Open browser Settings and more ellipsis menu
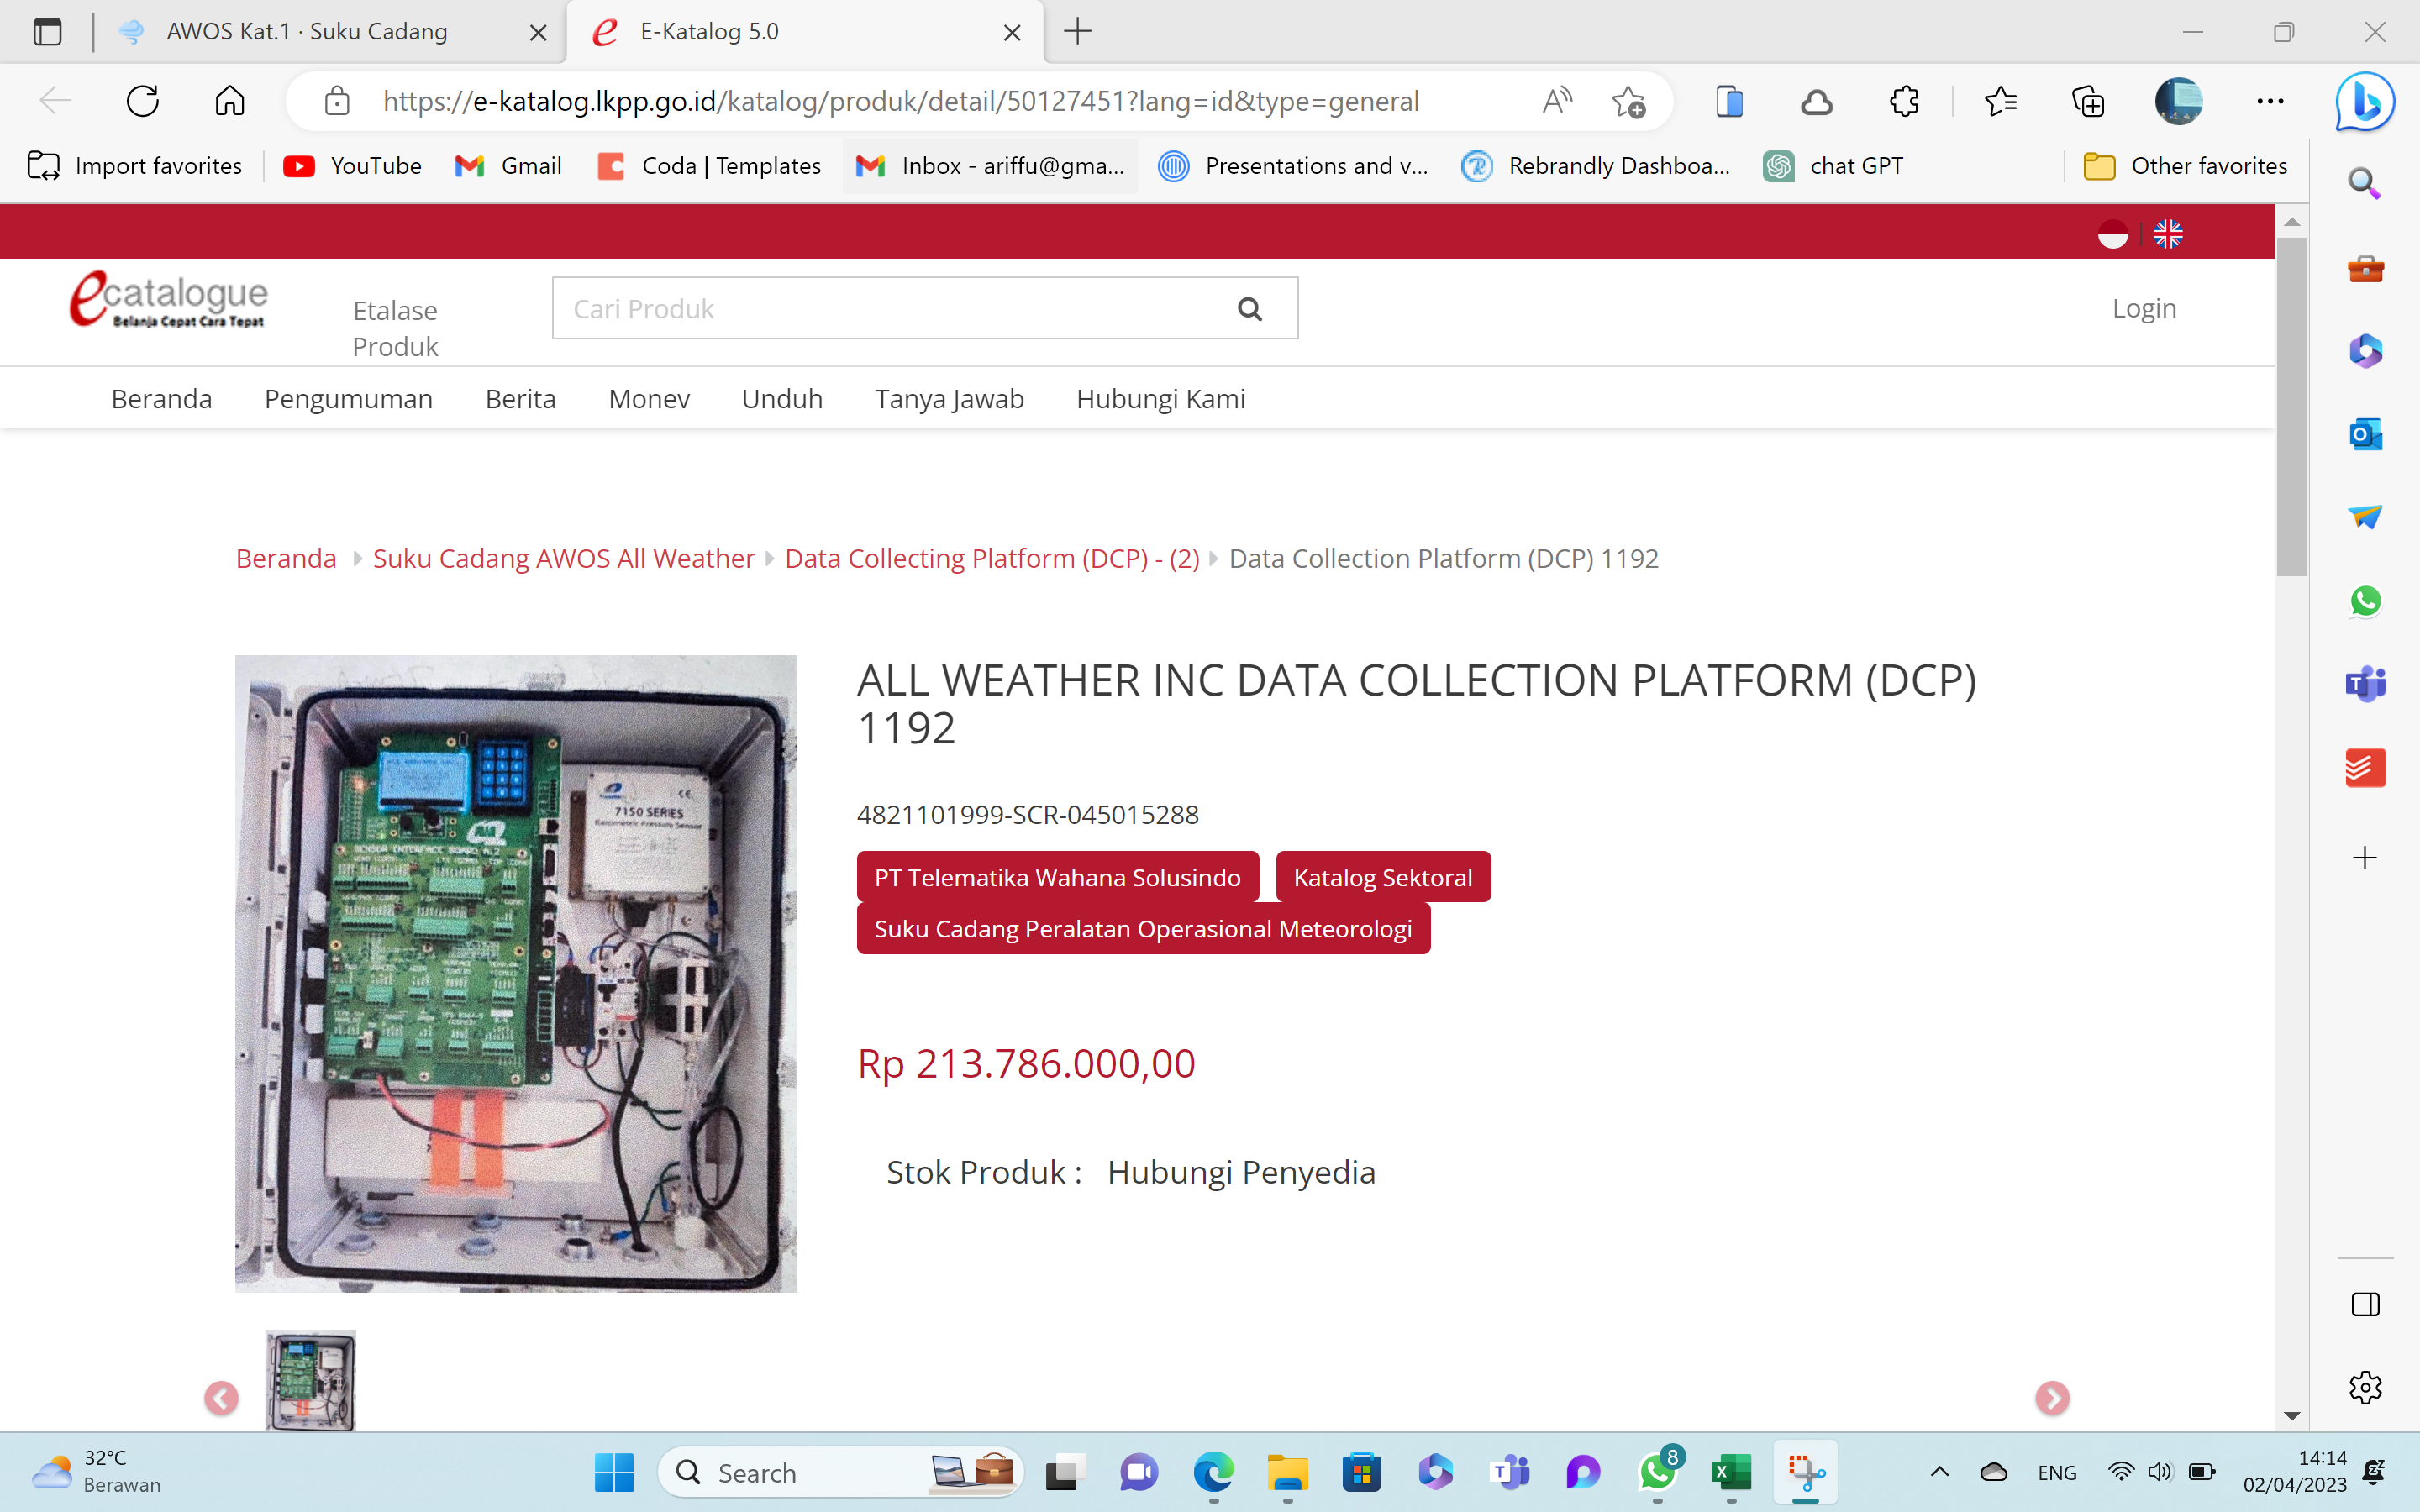The width and height of the screenshot is (2420, 1512). [x=2270, y=101]
